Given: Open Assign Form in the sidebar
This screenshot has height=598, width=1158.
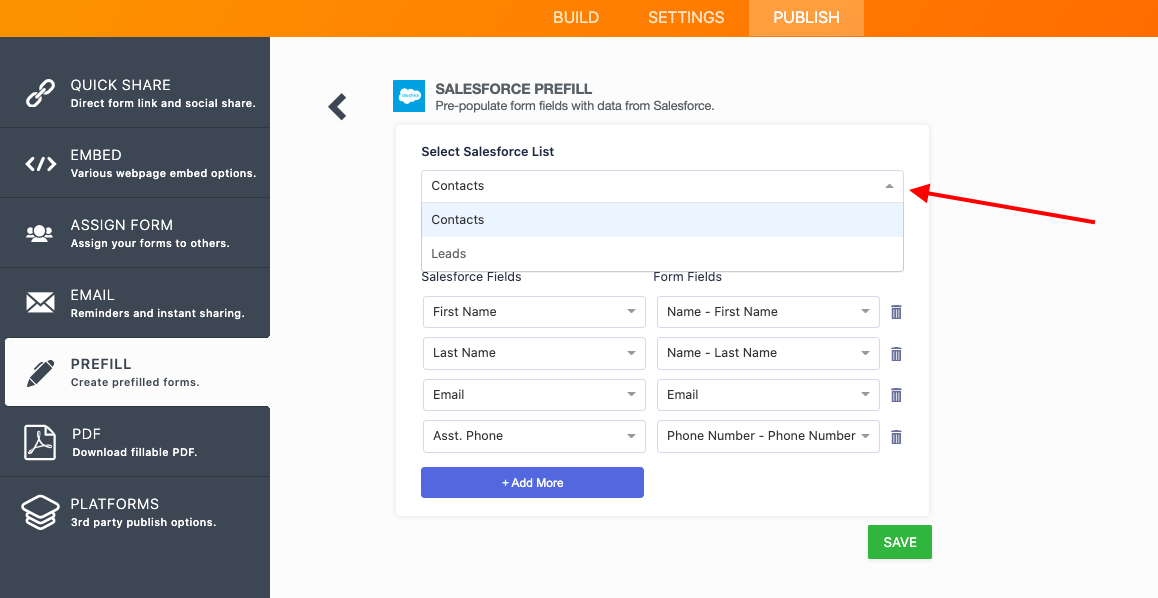Looking at the screenshot, I should point(135,233).
